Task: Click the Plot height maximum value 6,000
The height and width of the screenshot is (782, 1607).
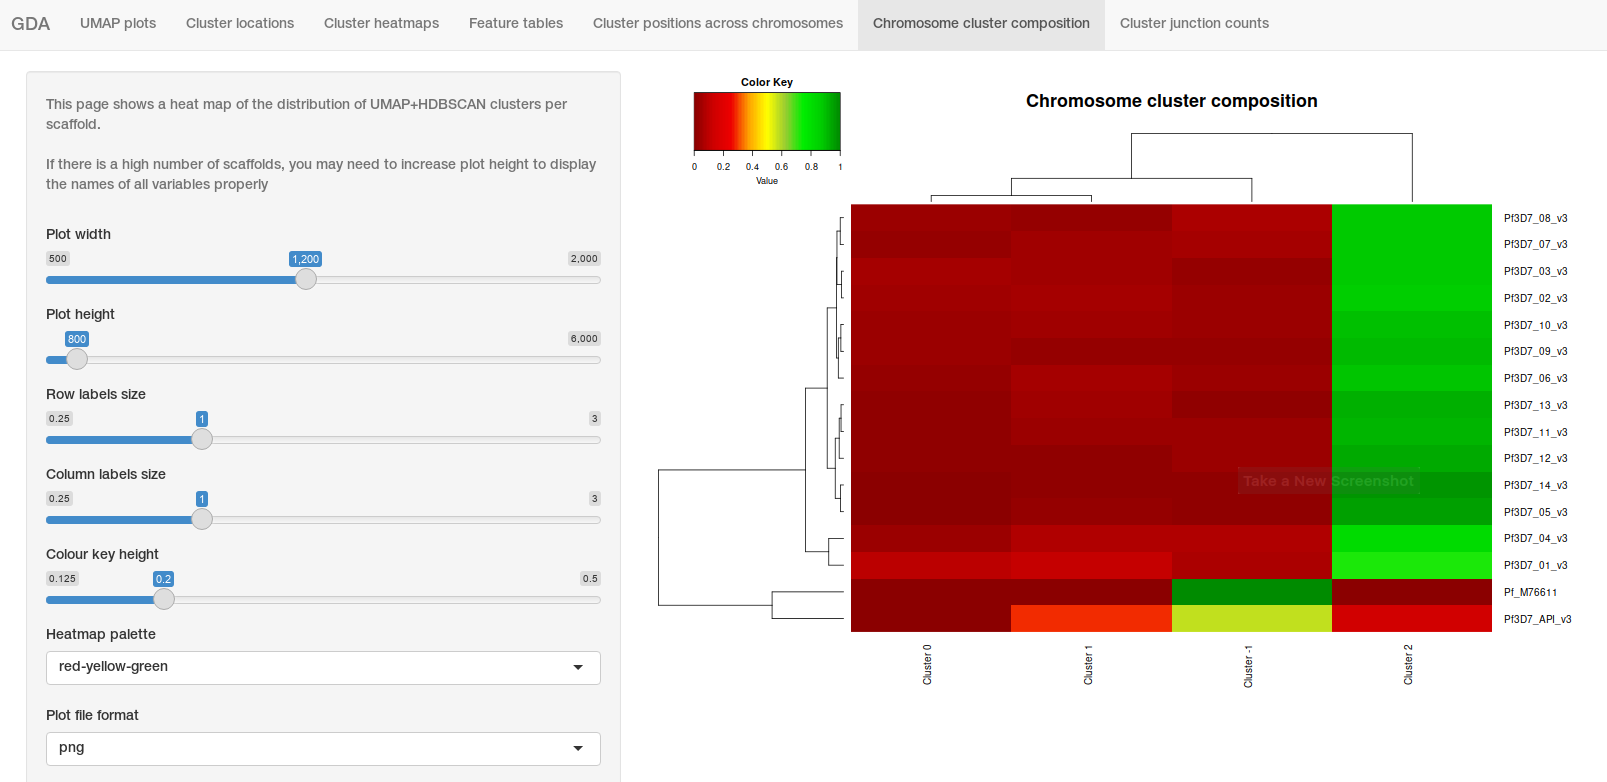Action: [584, 338]
